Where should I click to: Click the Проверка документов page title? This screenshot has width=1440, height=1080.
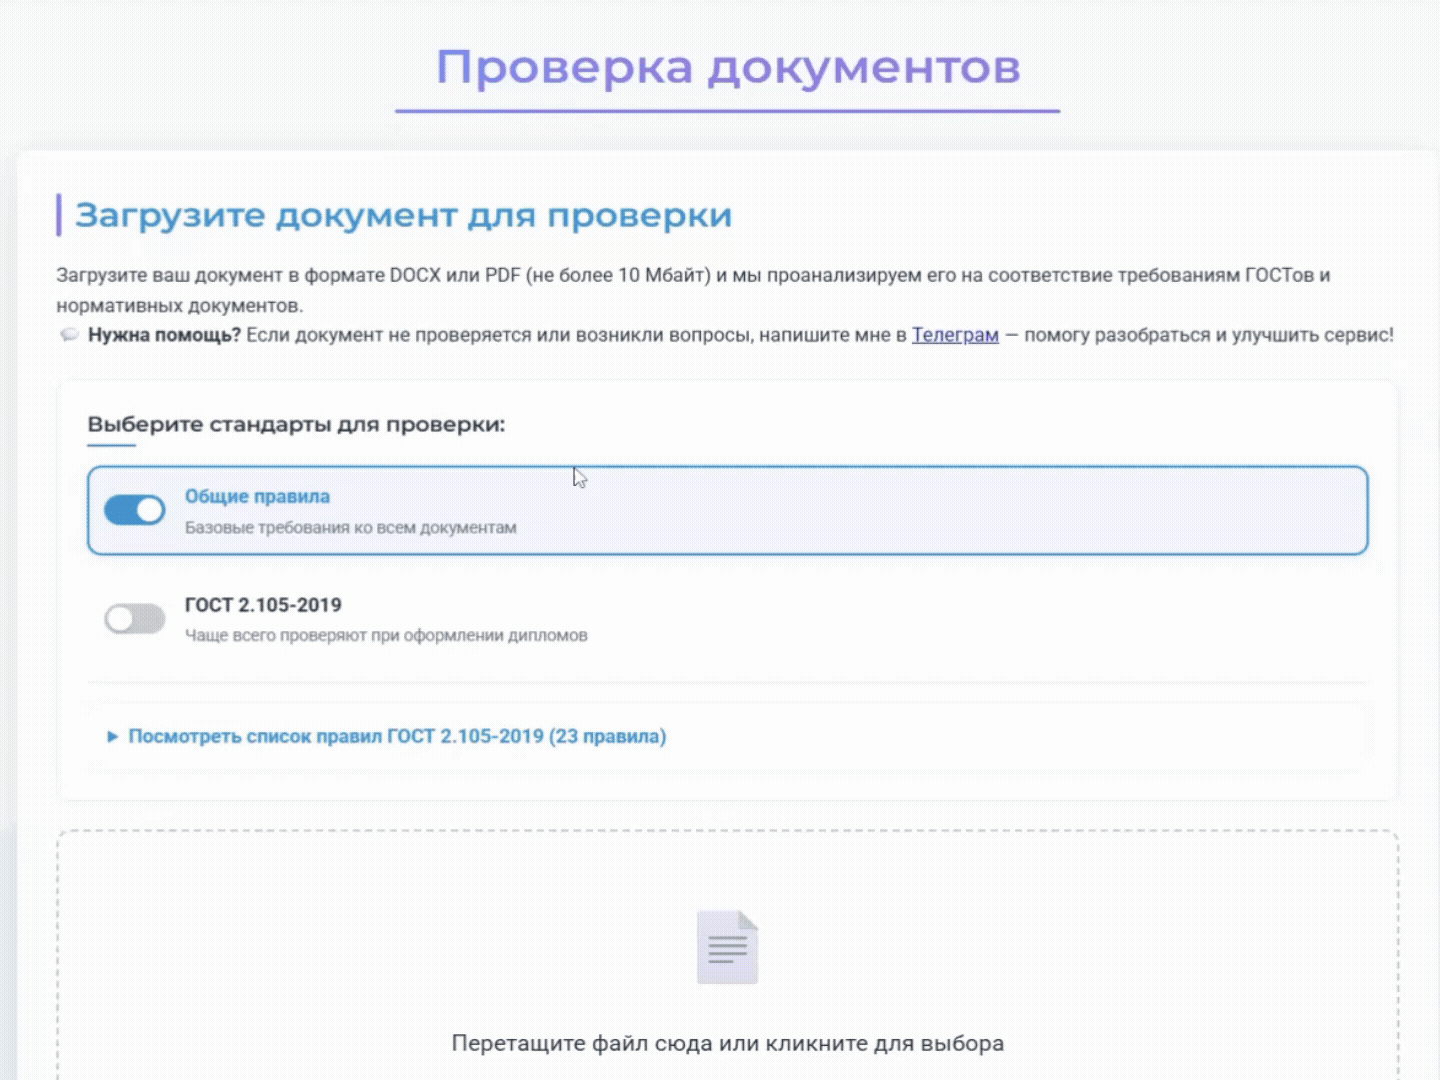(x=729, y=66)
